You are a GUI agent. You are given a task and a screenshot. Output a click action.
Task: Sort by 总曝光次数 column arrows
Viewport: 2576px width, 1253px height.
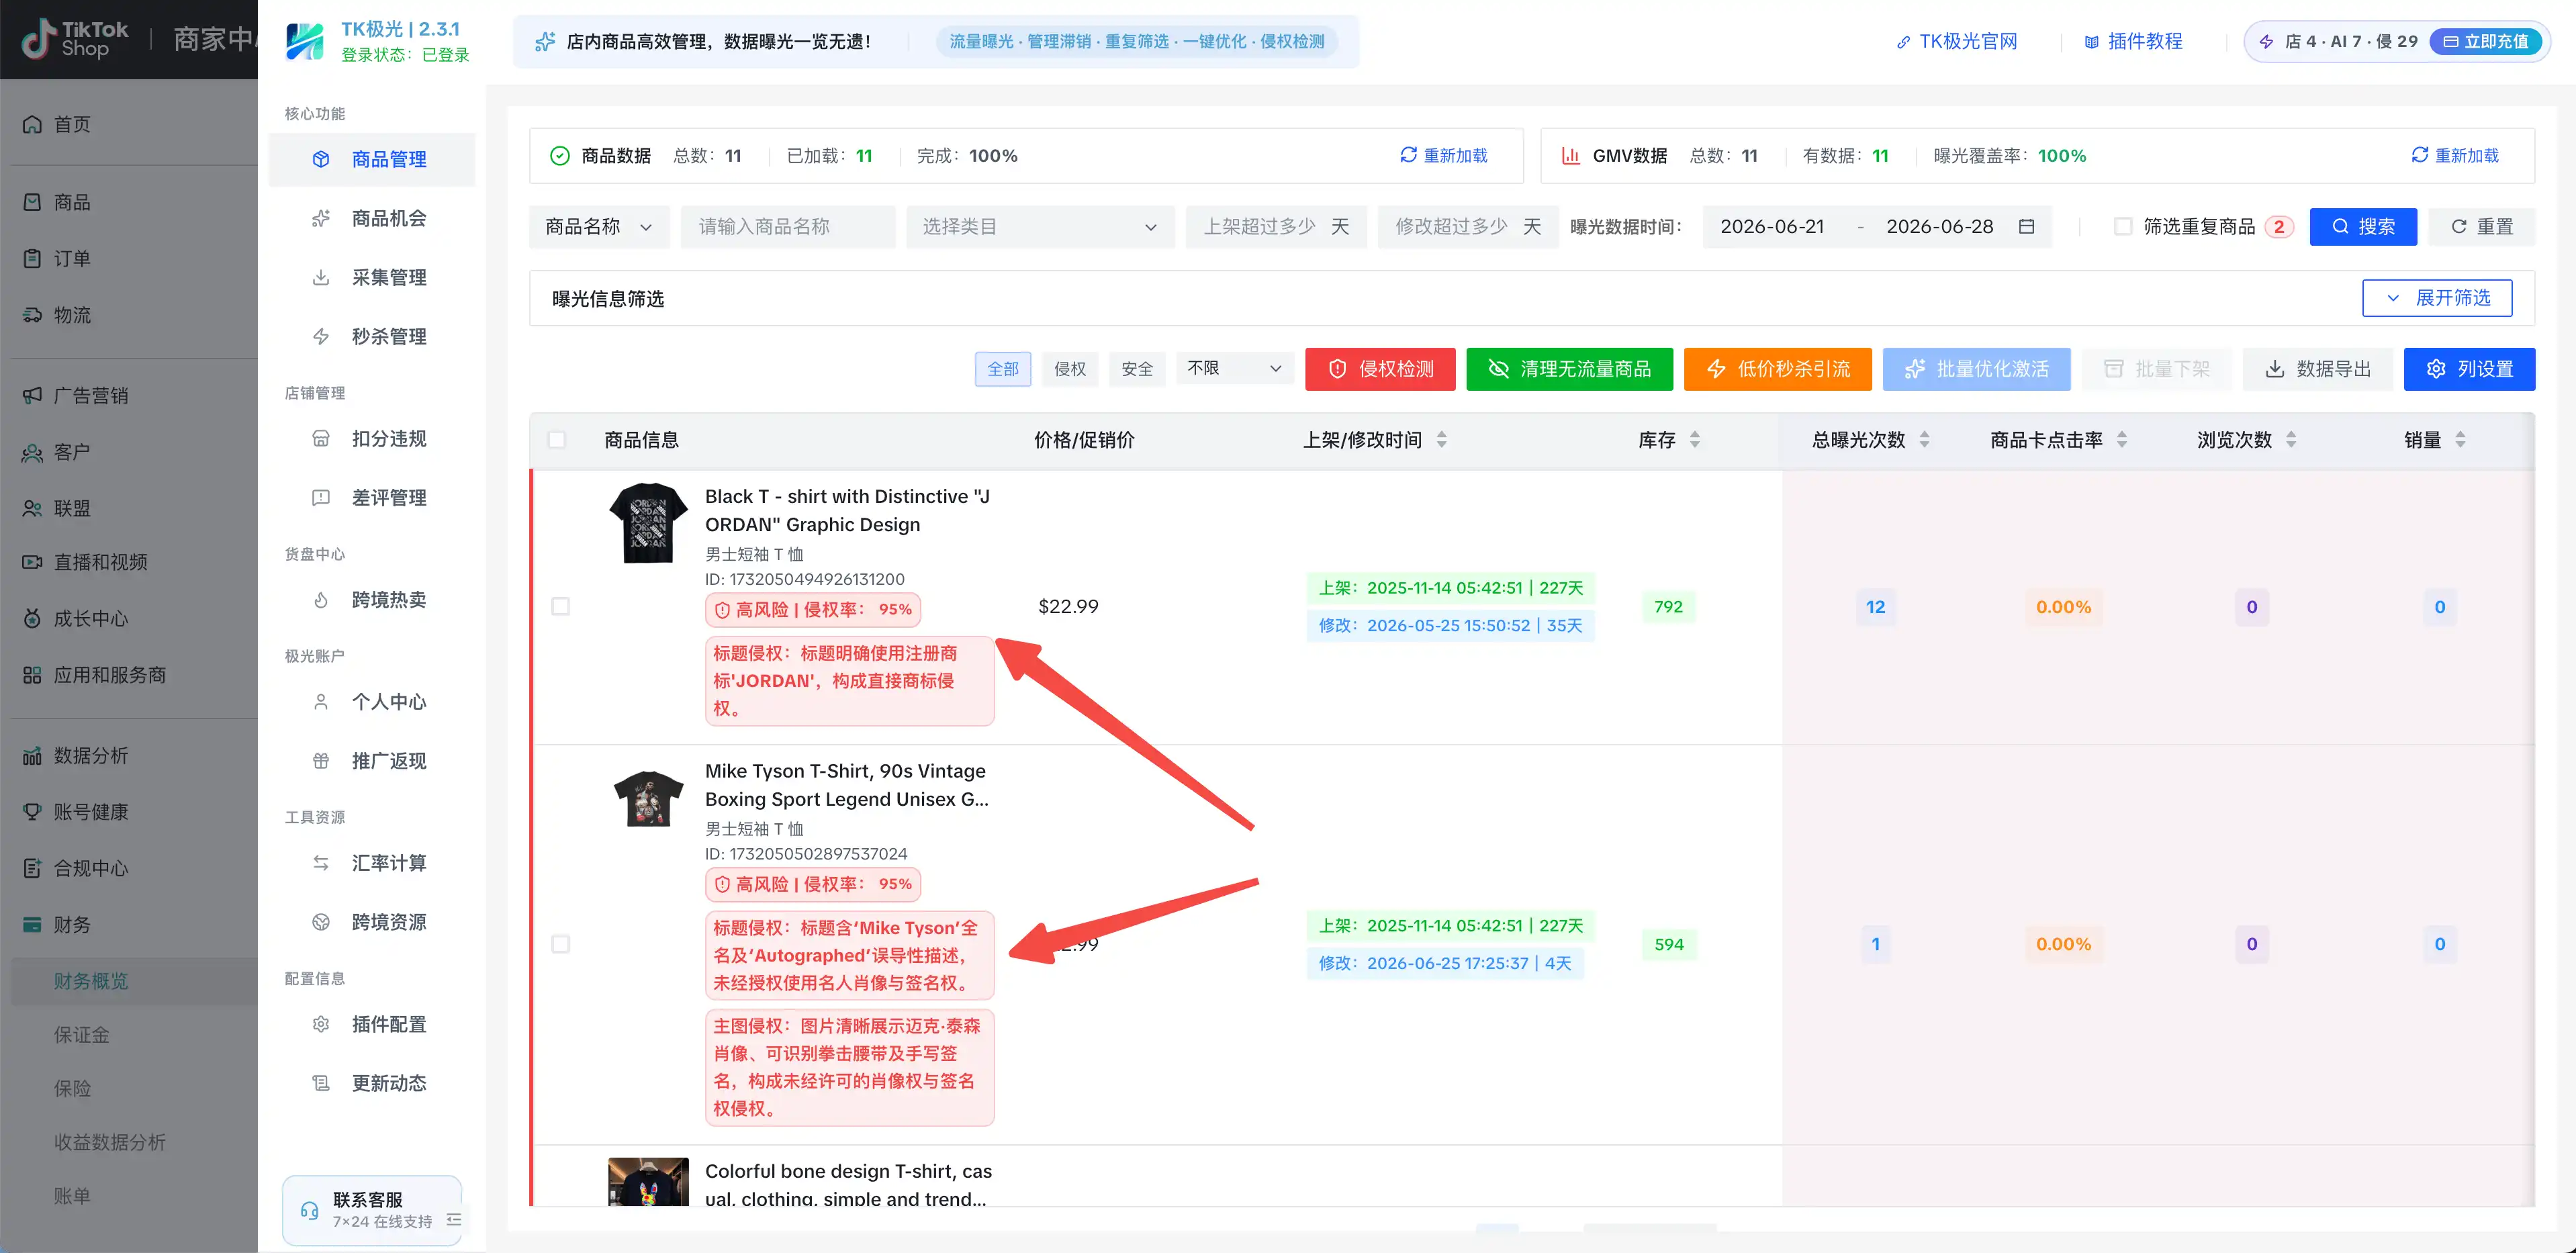click(x=1924, y=440)
